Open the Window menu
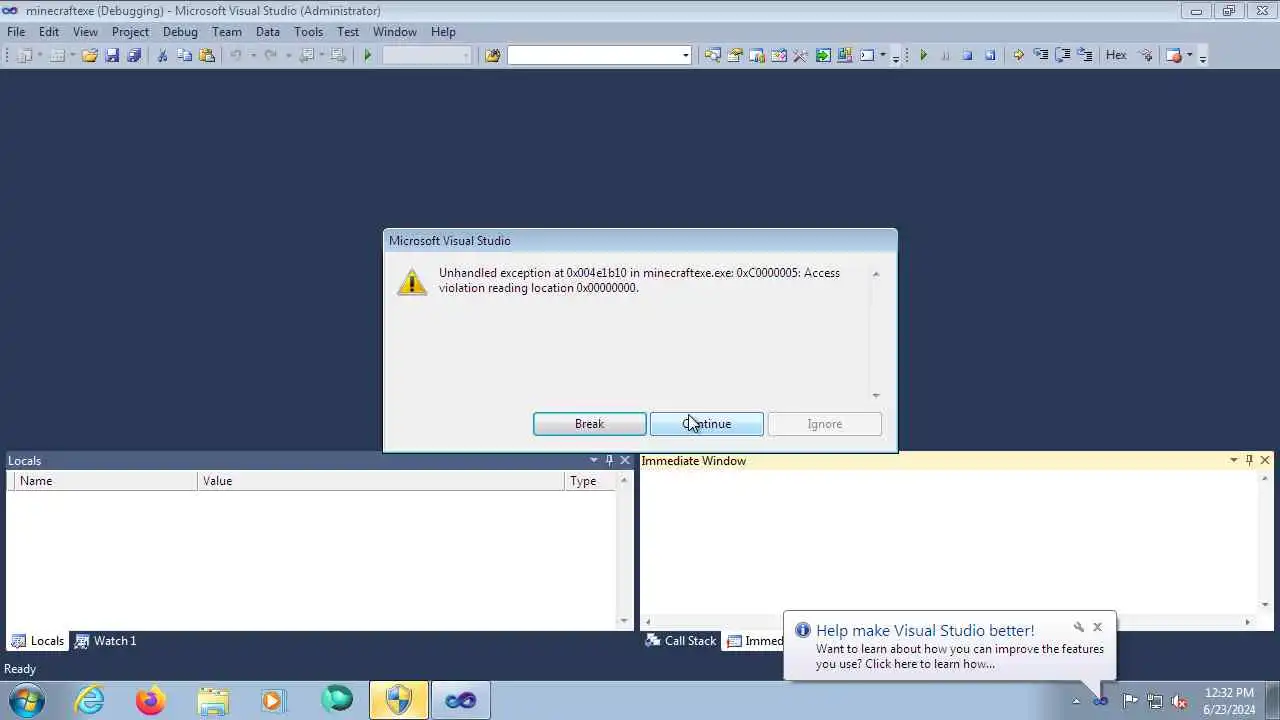 click(395, 32)
